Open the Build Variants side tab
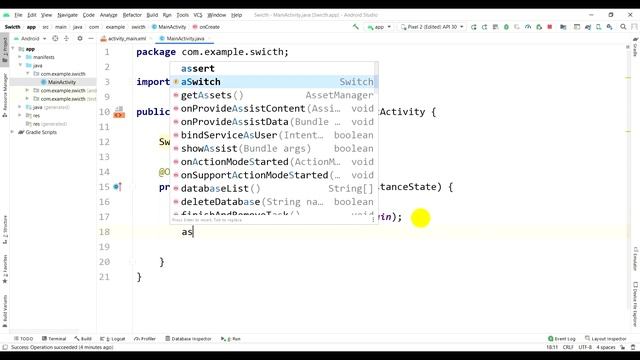This screenshot has height=360, width=640. [5, 310]
